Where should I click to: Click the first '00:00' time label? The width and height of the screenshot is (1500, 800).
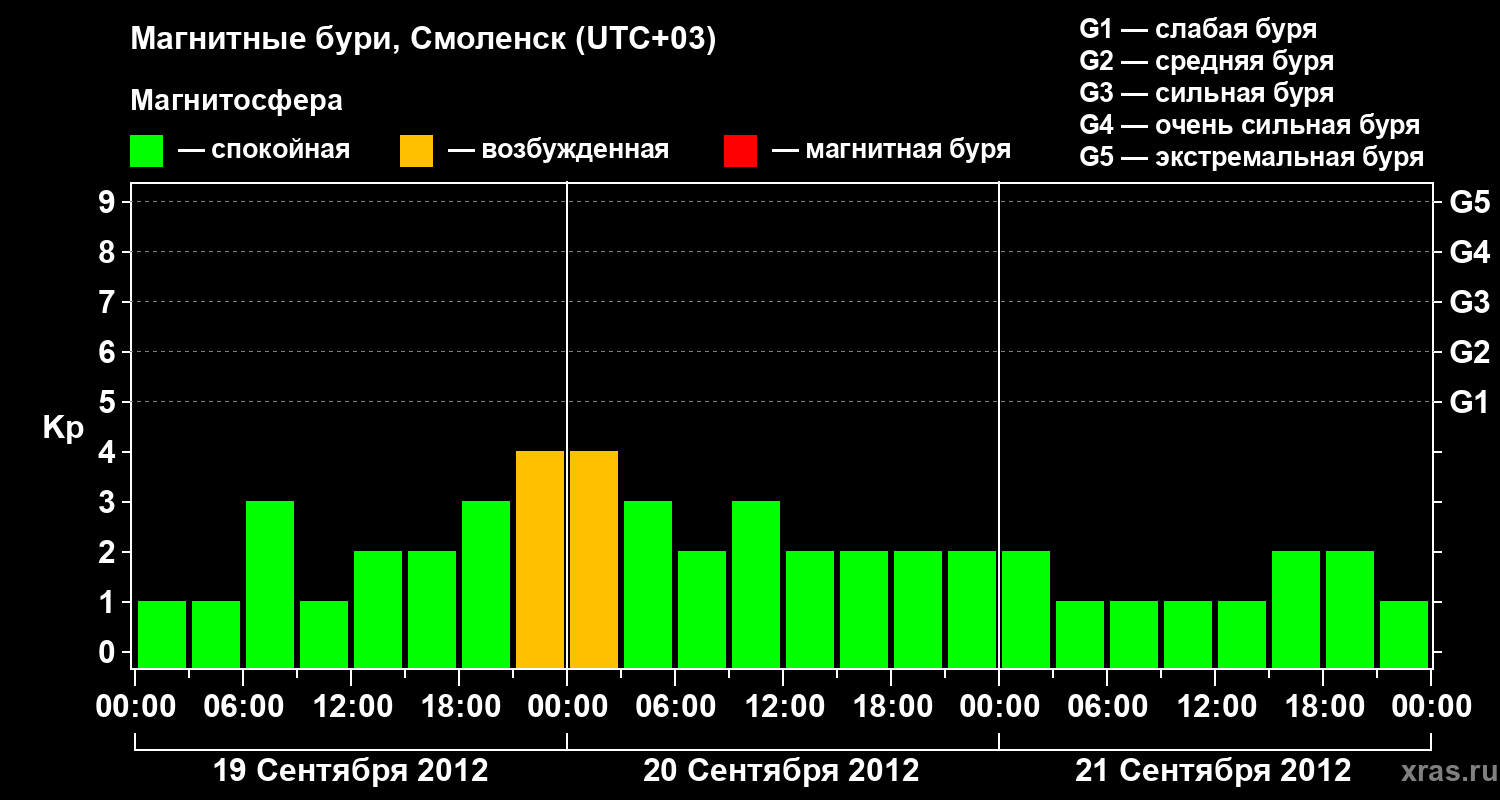(x=136, y=707)
